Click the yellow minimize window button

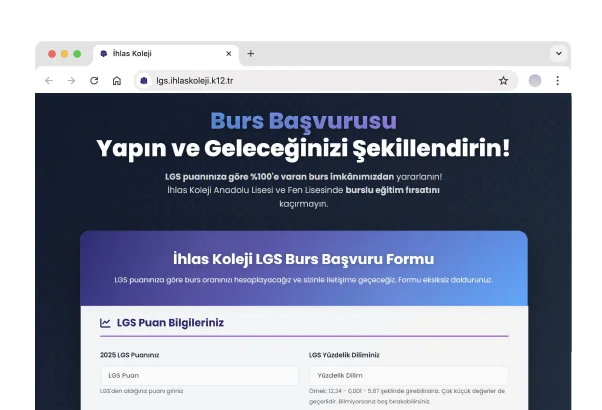(x=64, y=54)
